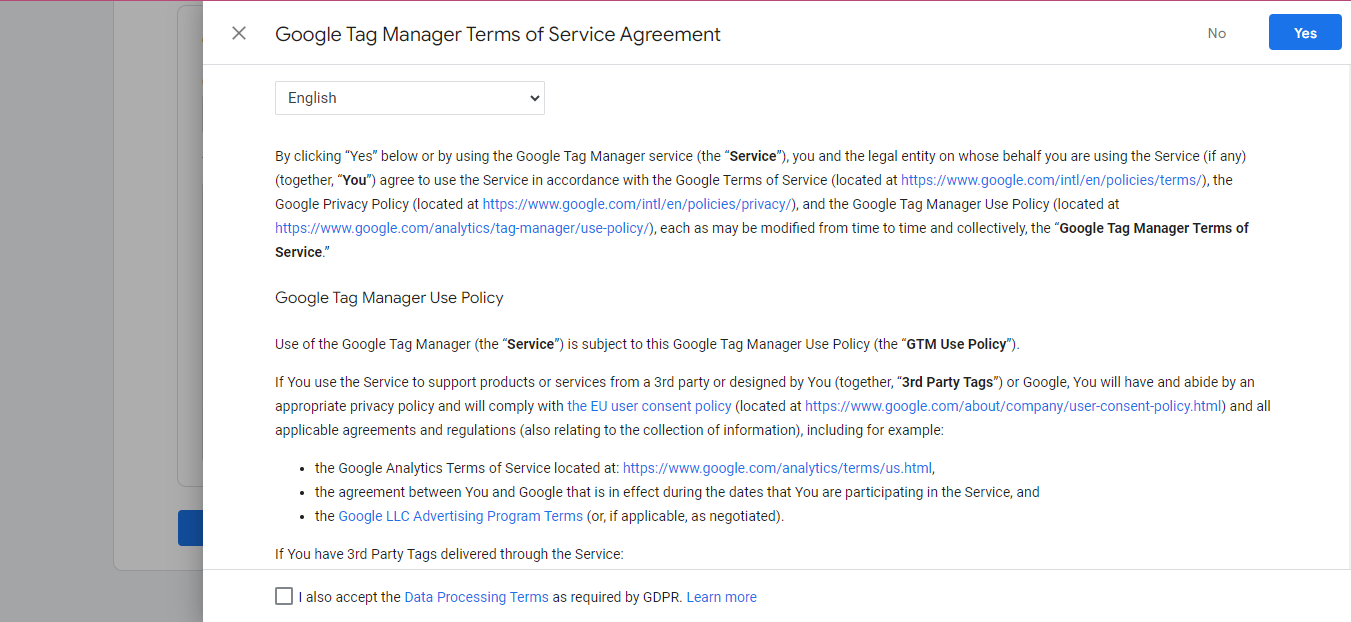Open the Data Processing Terms link
The height and width of the screenshot is (622, 1351).
click(476, 597)
